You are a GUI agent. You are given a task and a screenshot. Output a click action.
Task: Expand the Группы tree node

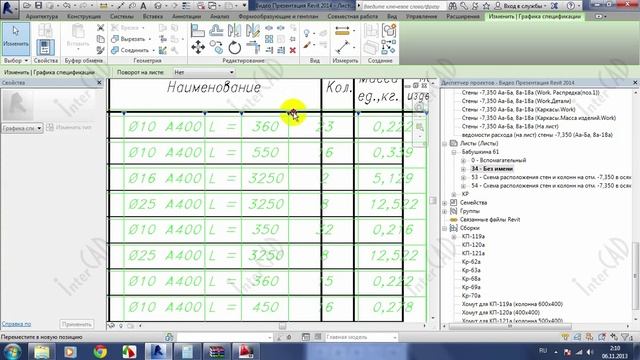(444, 211)
